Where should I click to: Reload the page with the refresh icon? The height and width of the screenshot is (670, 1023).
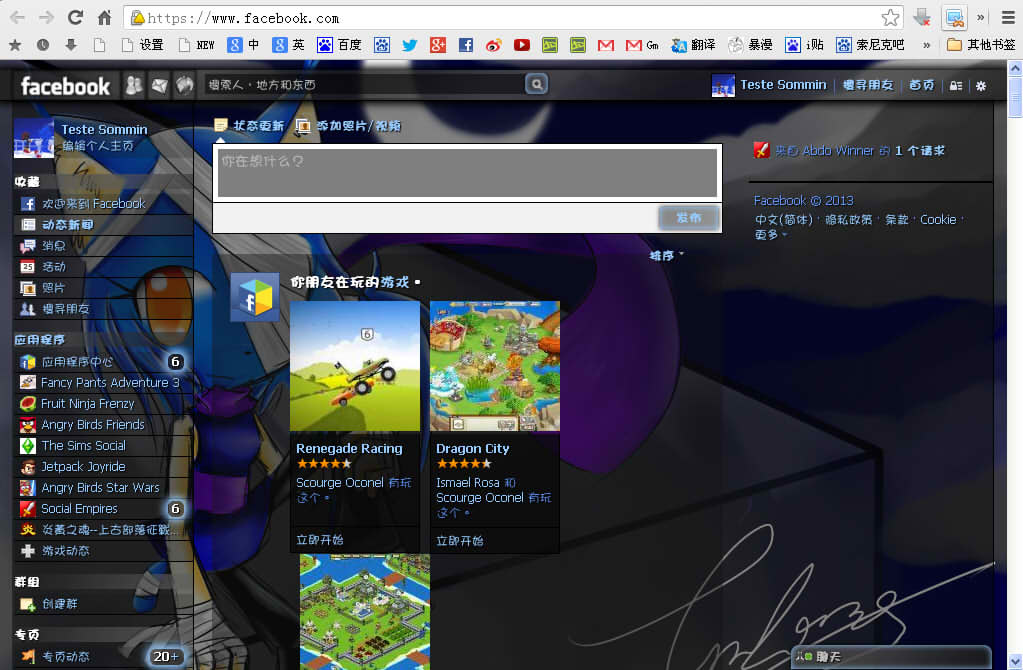[x=76, y=18]
